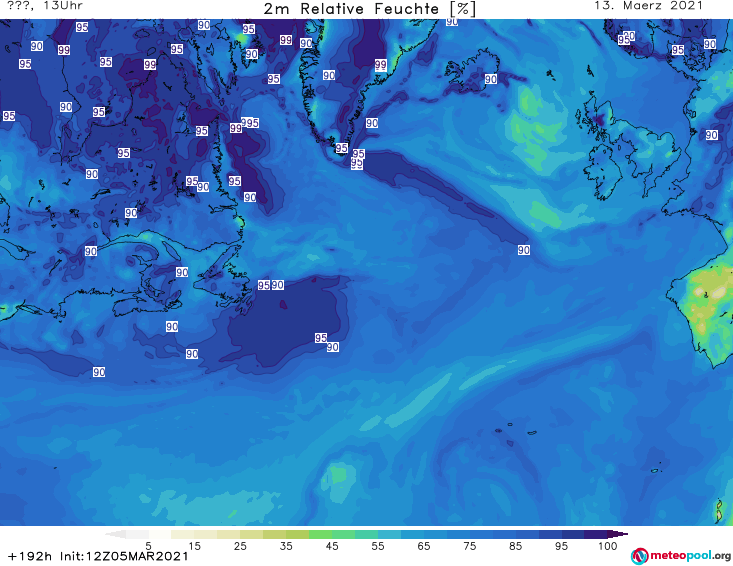
Task: Click the date "13. Maerz 2021"
Action: (648, 6)
